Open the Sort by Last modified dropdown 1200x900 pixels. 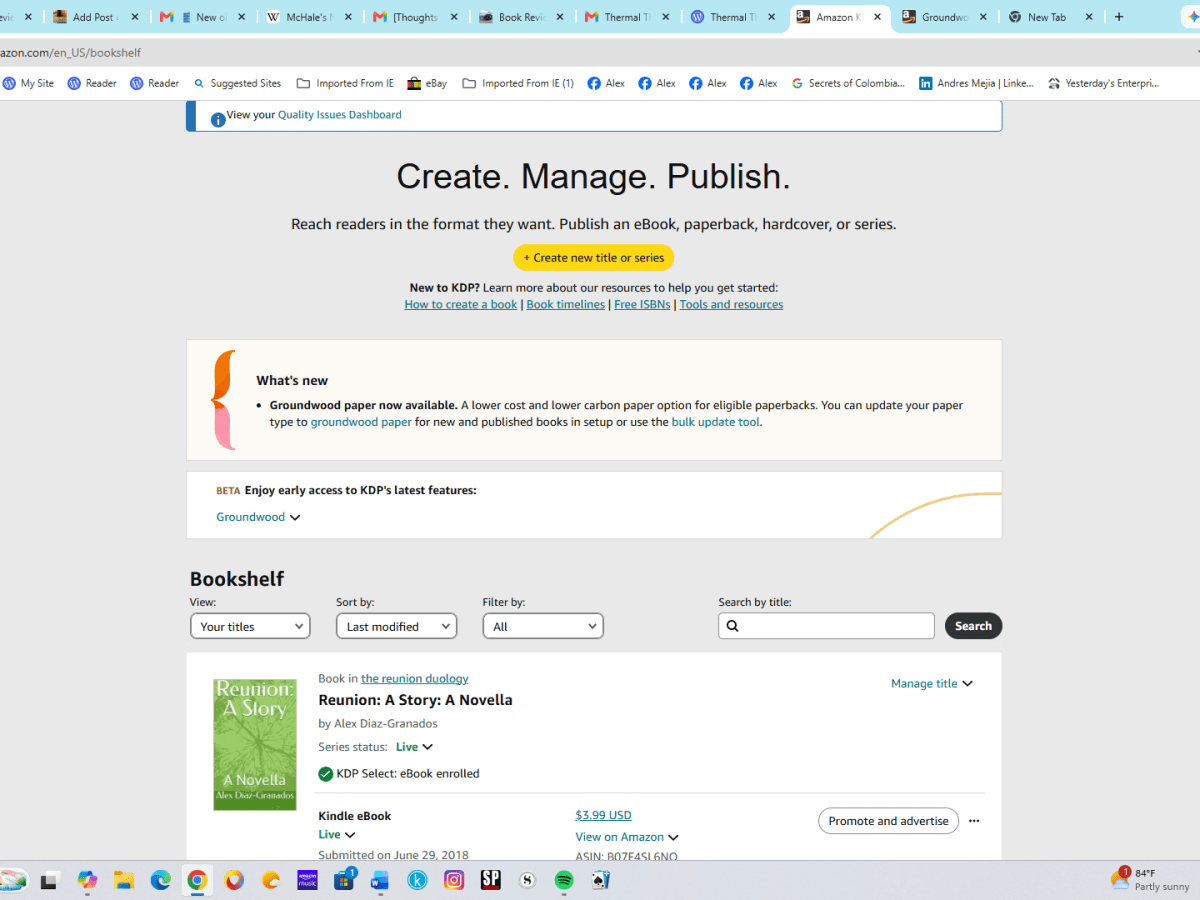click(396, 626)
